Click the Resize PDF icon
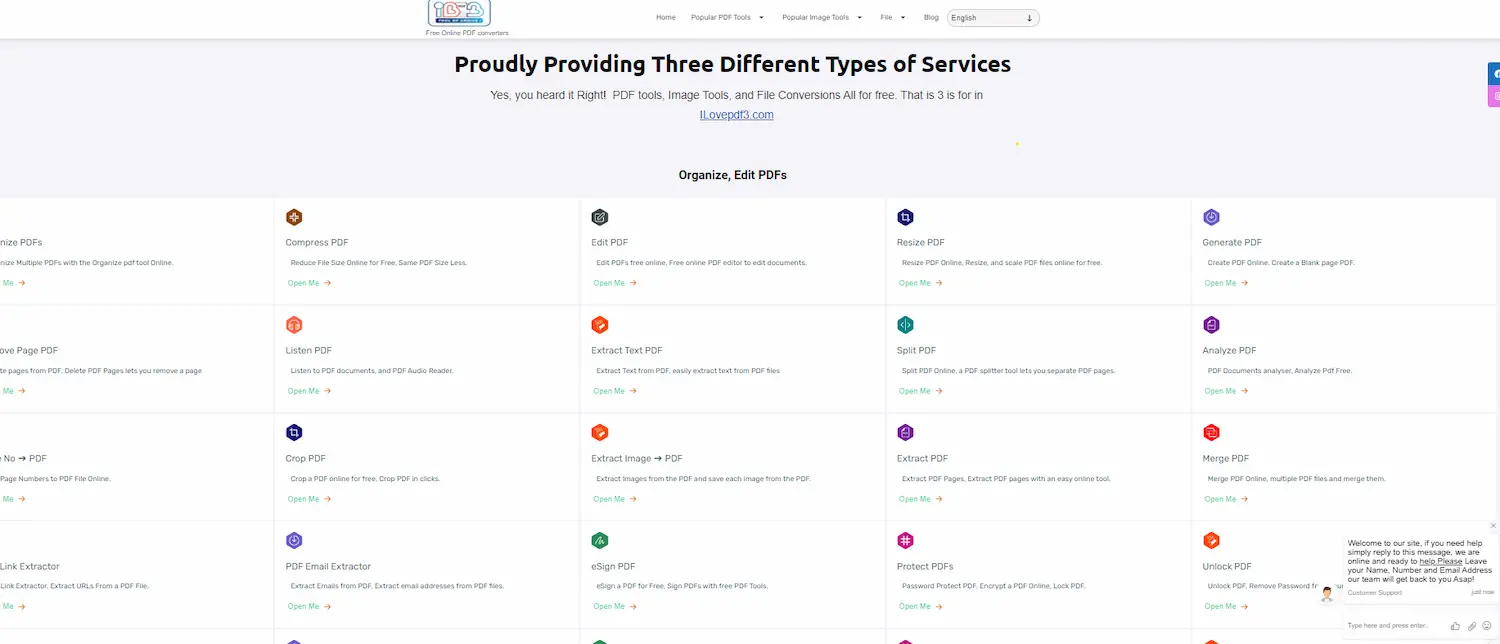This screenshot has height=644, width=1500. tap(905, 217)
